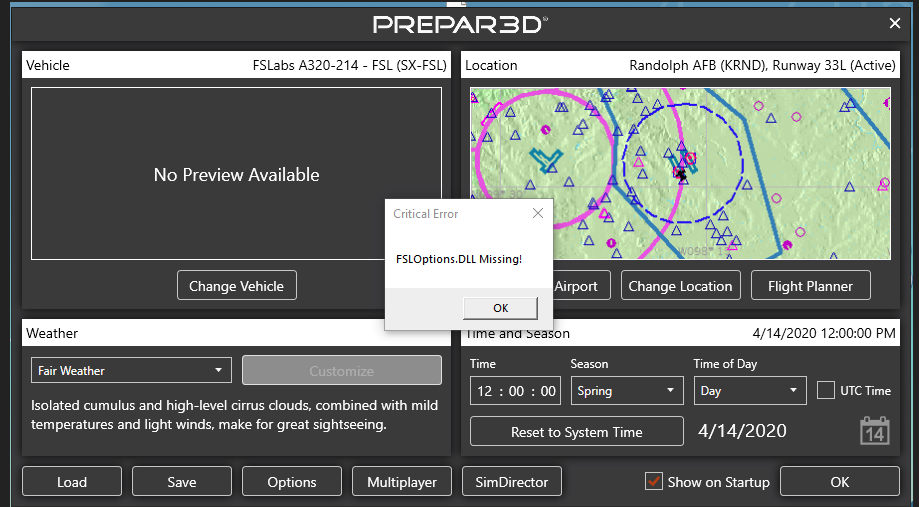Click the date text 4/14/2020 beside calendar
919x507 pixels.
[x=742, y=431]
